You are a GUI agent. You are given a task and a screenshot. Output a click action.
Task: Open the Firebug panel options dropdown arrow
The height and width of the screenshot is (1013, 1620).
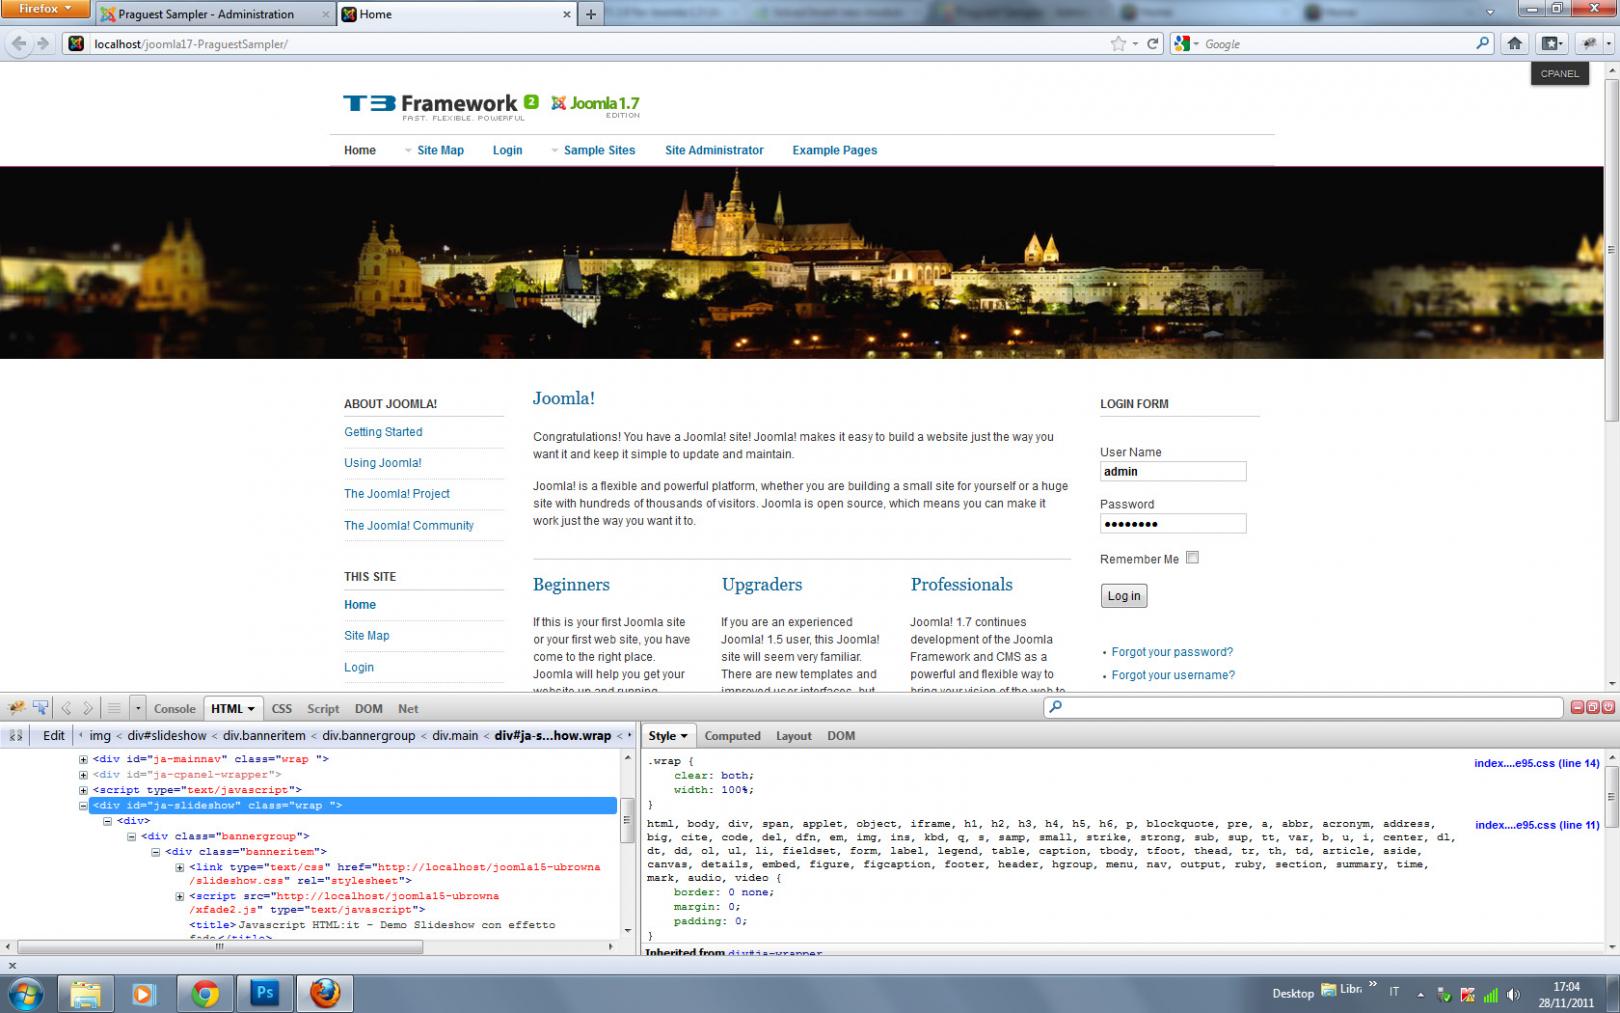[x=138, y=708]
